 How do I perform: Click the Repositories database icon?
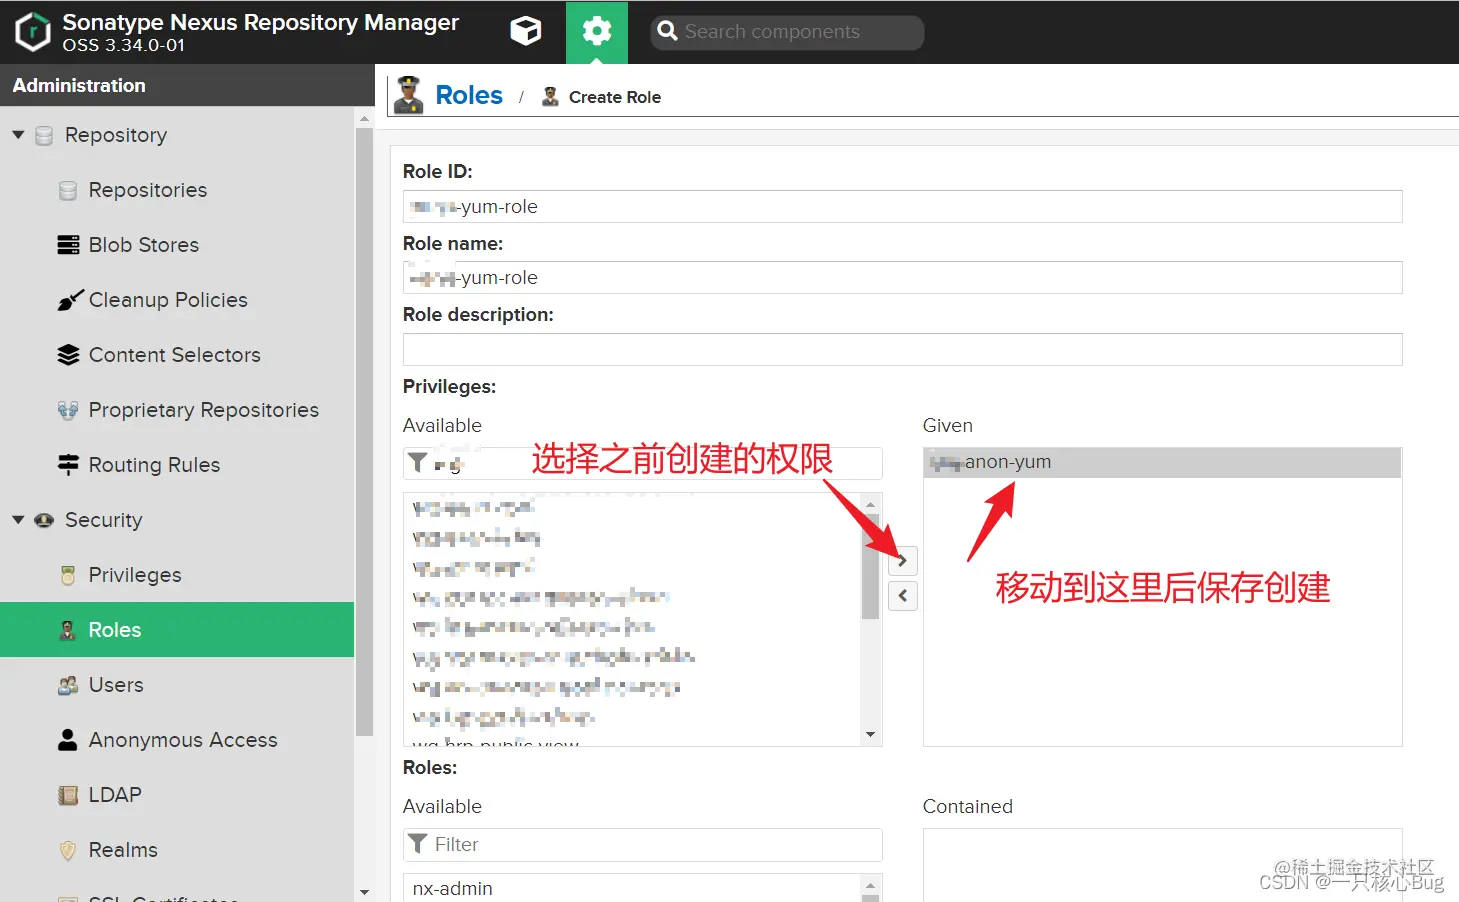[x=68, y=190]
